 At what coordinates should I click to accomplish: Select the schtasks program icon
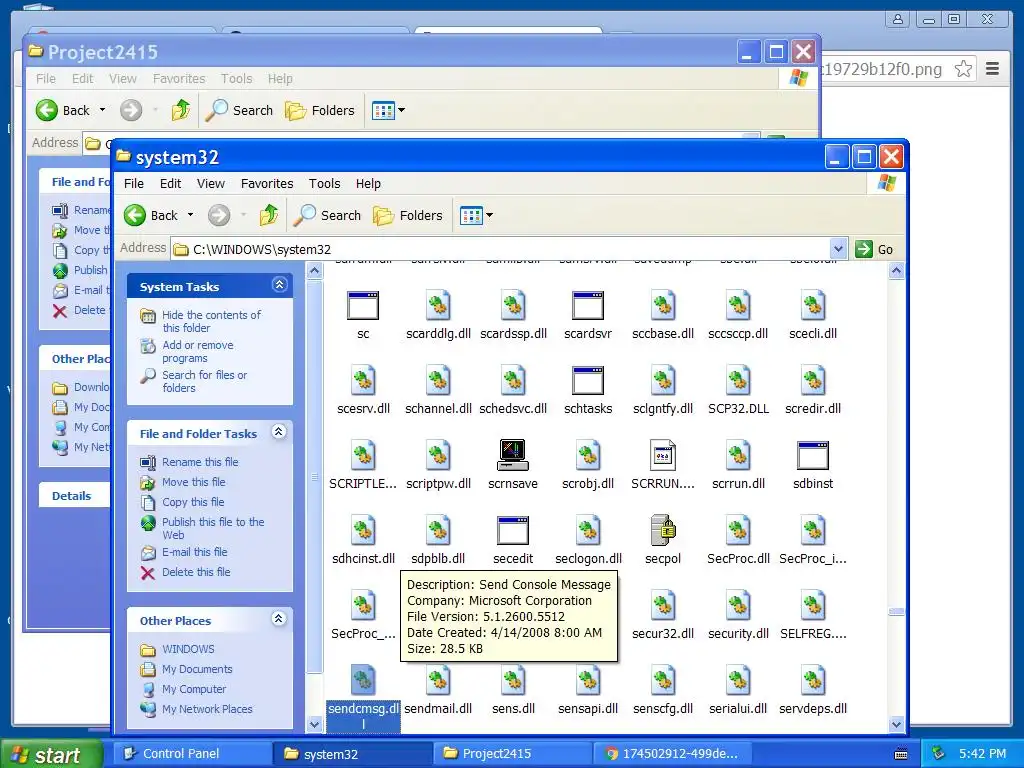588,381
